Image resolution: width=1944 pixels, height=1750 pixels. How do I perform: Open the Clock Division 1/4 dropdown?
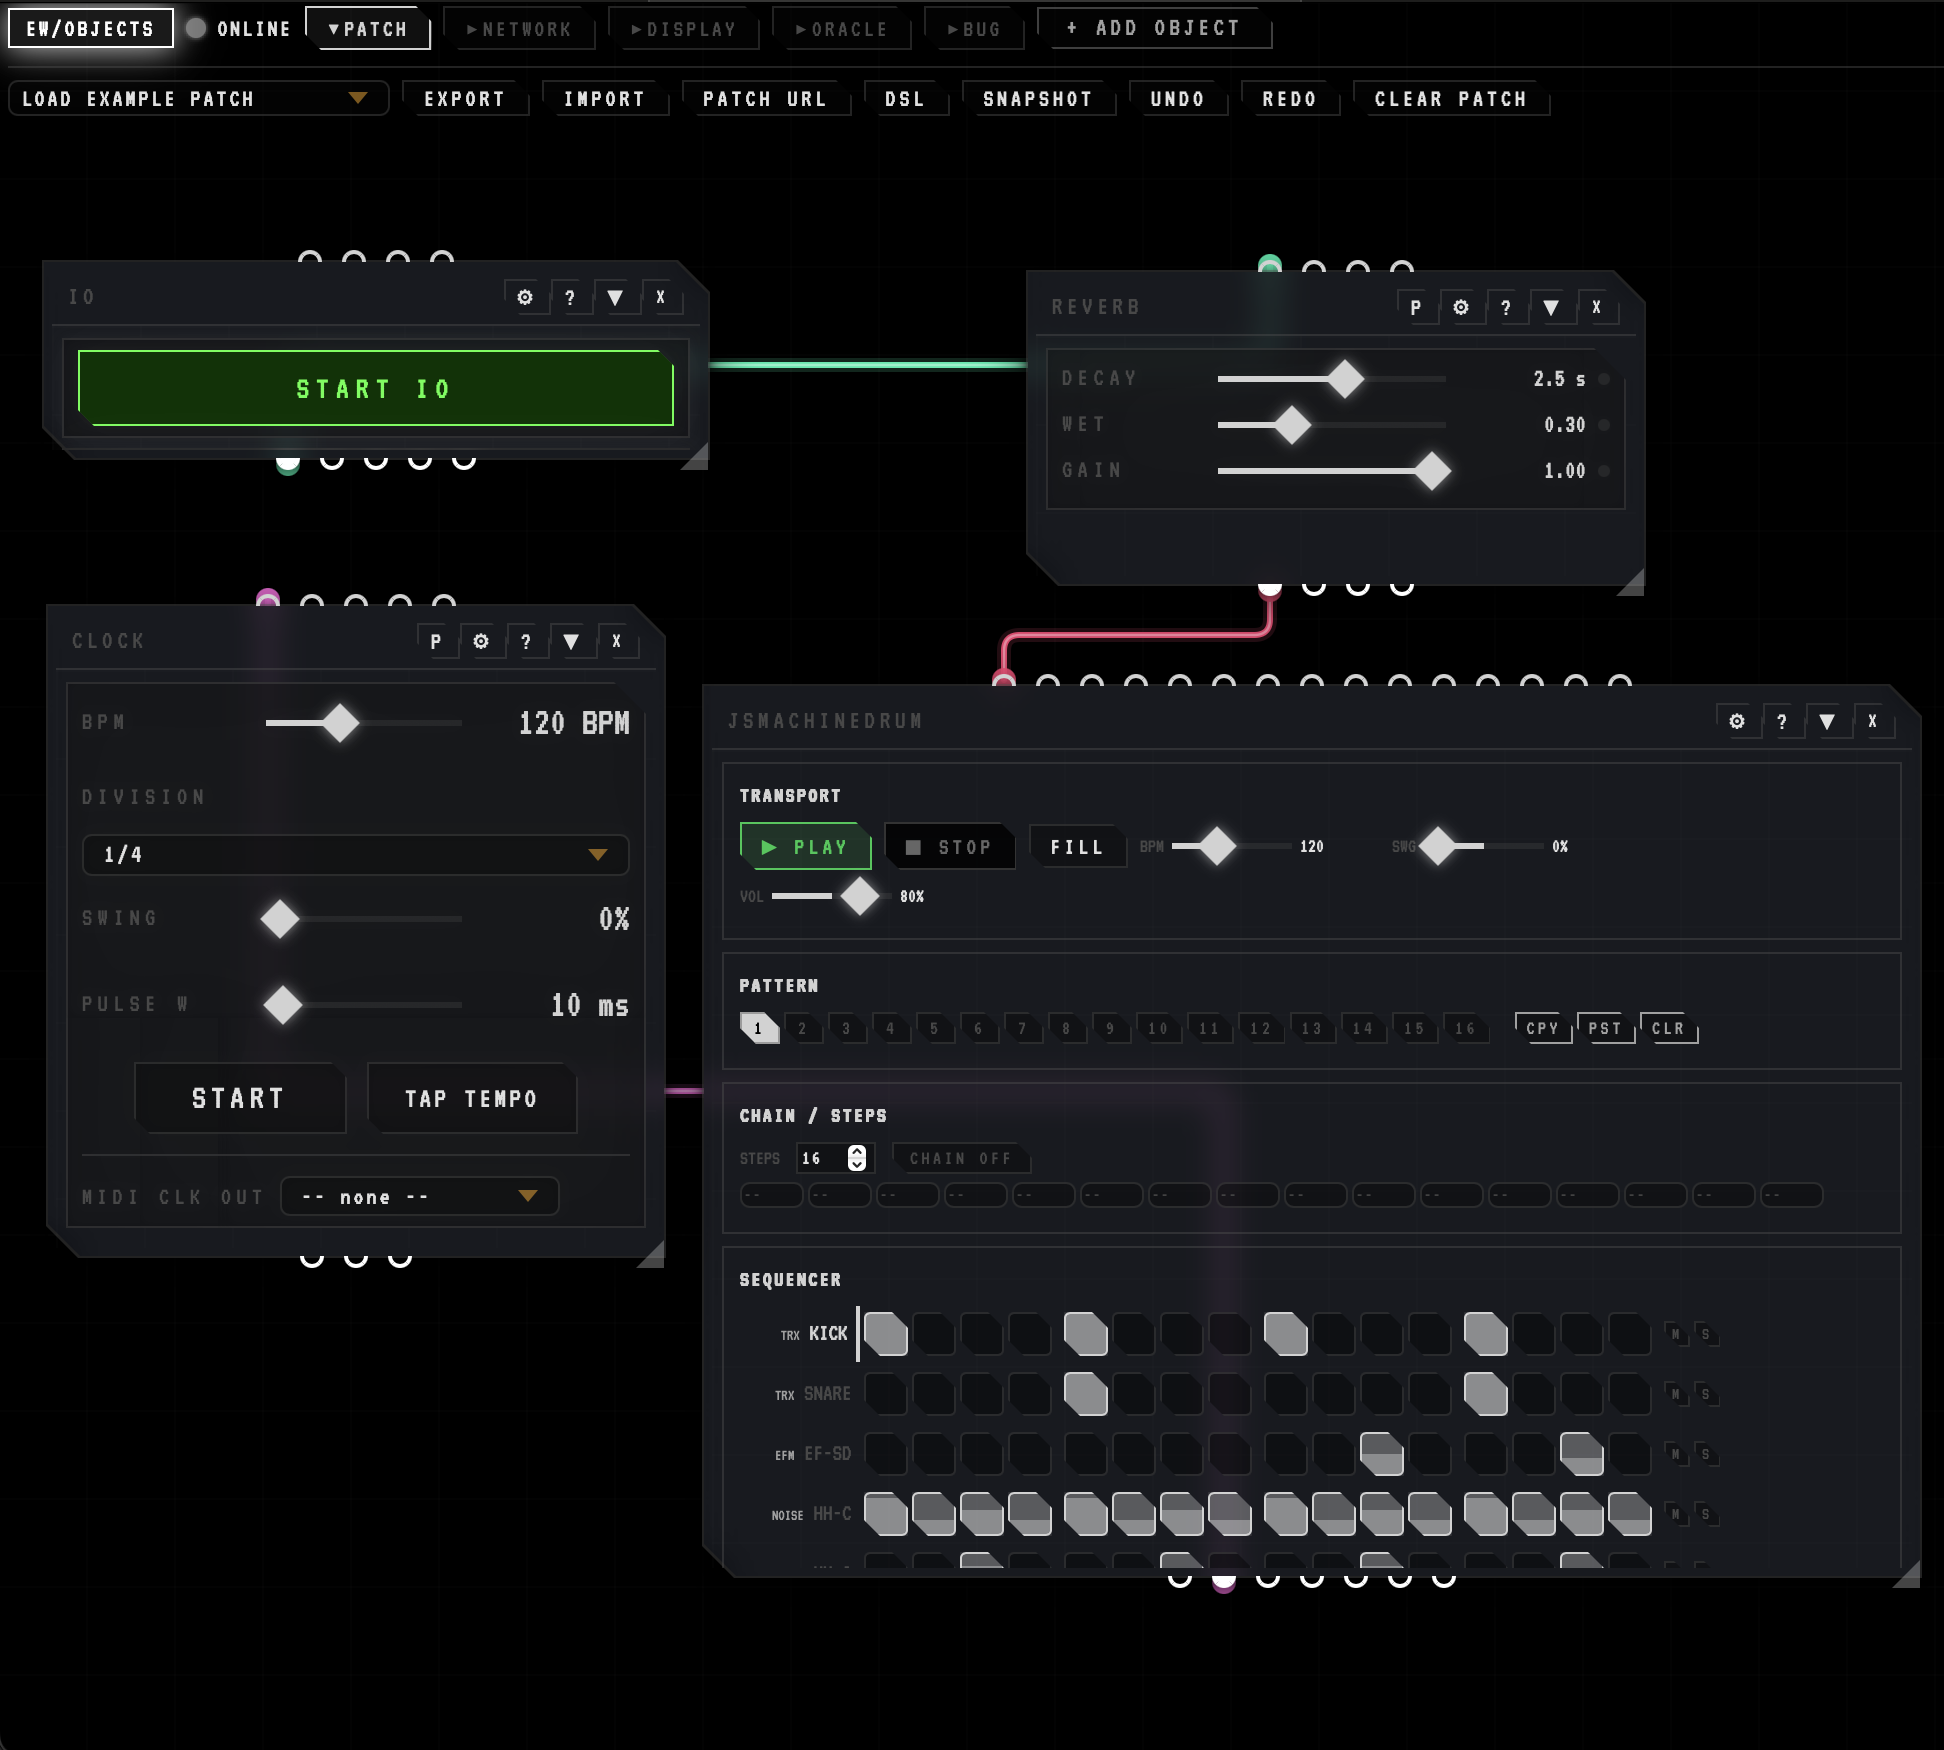pos(355,855)
